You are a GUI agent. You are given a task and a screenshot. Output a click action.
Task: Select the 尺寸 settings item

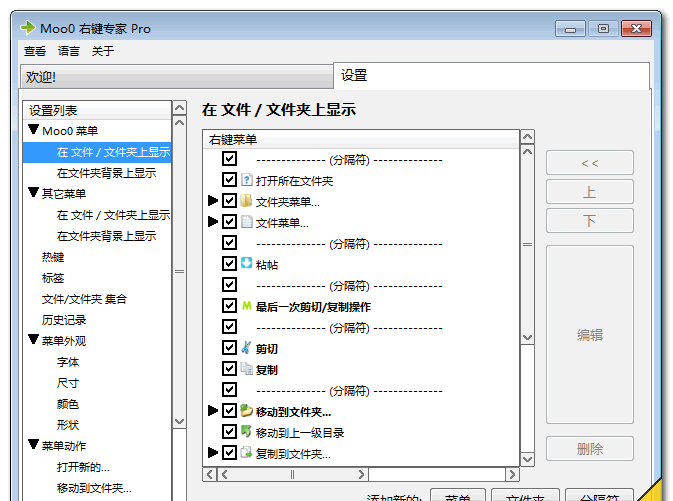pos(68,383)
